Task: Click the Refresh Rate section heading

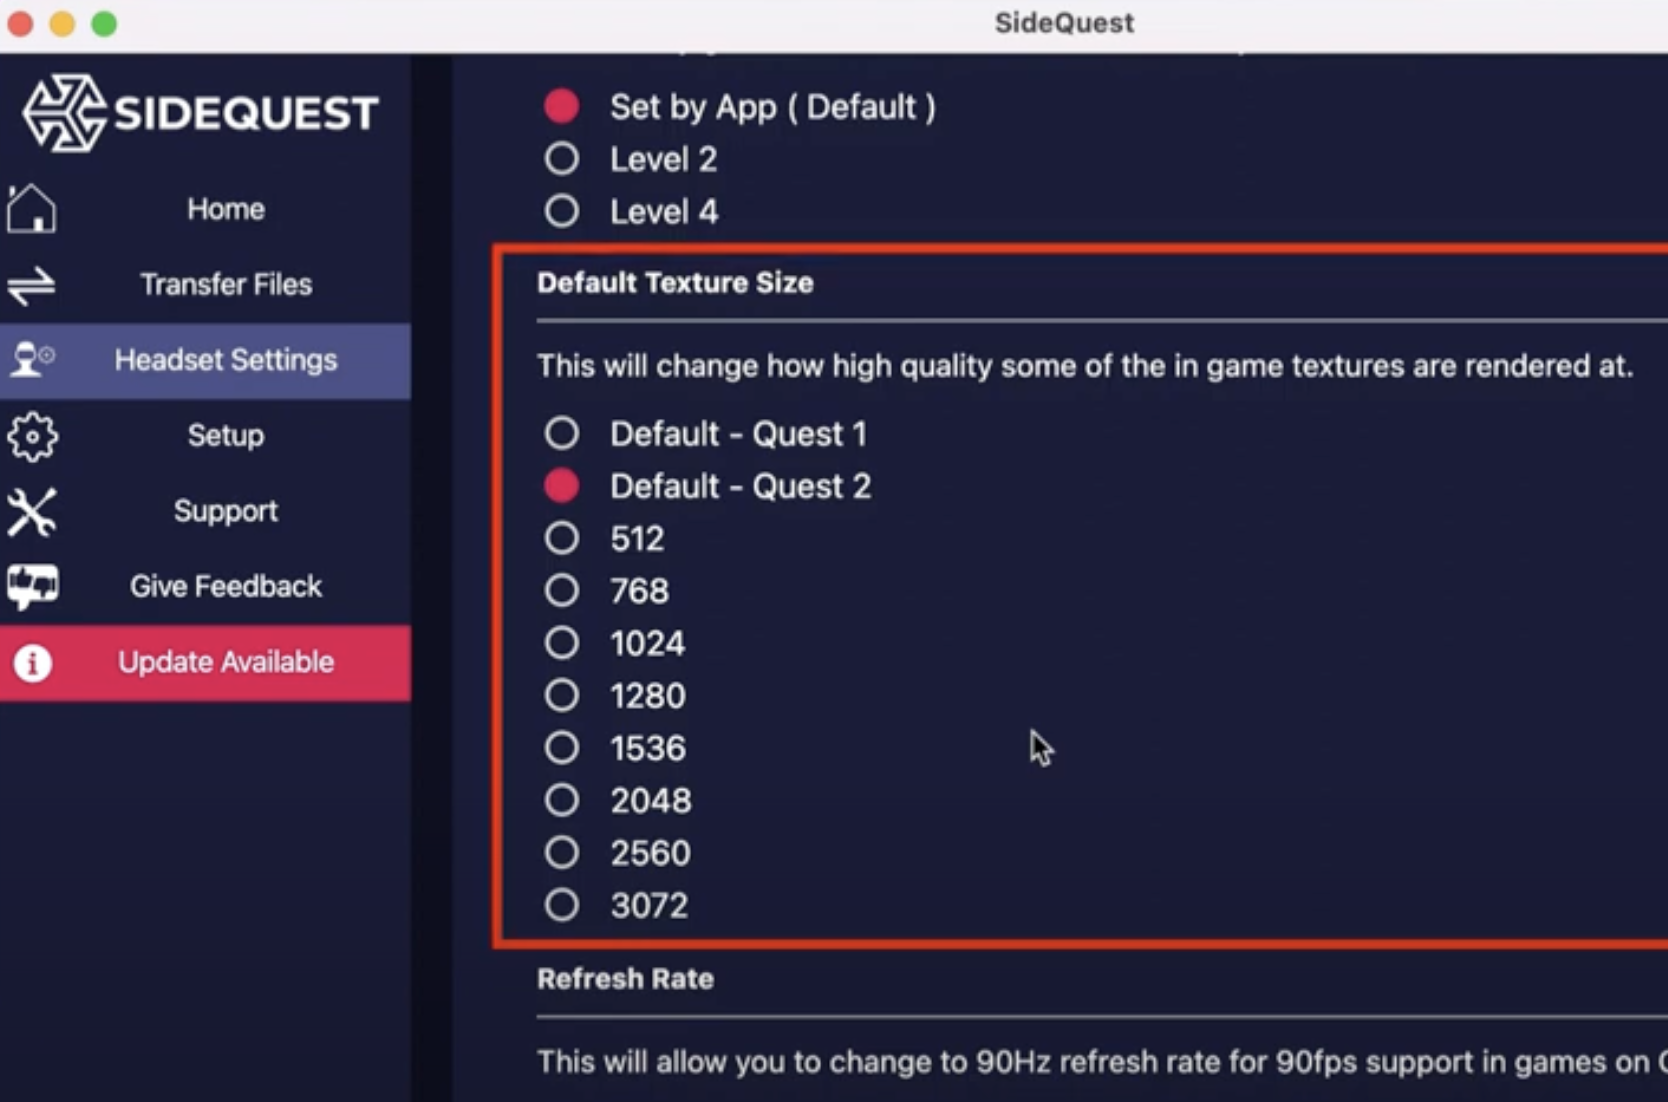Action: point(625,979)
